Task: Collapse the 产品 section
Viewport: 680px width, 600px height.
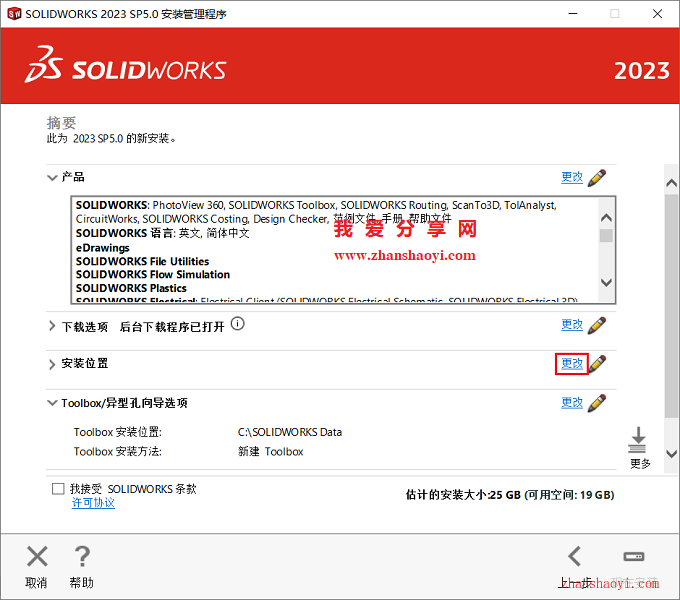Action: tap(52, 178)
